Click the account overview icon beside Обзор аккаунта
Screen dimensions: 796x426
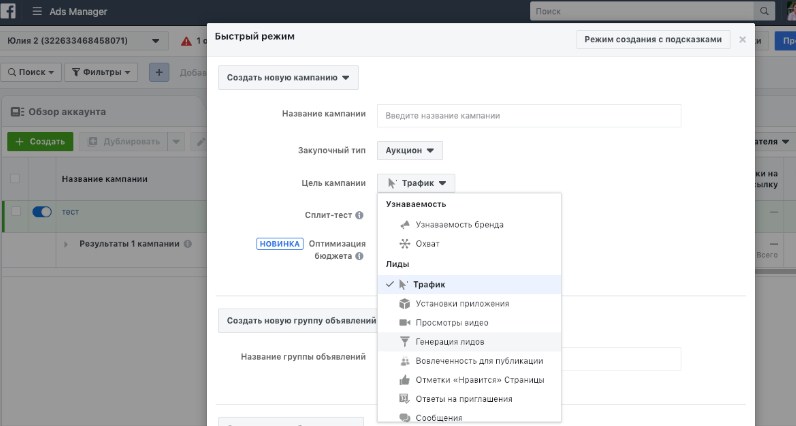coord(18,112)
